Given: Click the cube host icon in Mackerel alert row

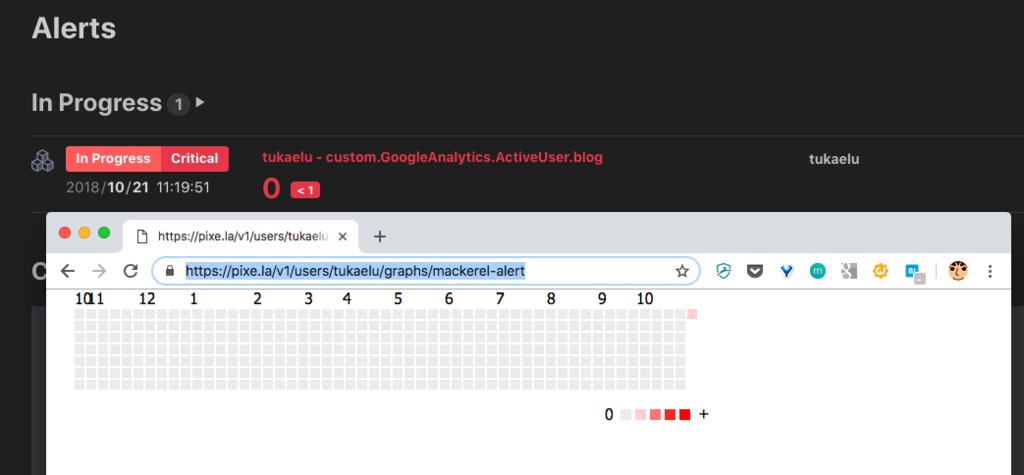Looking at the screenshot, I should tap(42, 161).
